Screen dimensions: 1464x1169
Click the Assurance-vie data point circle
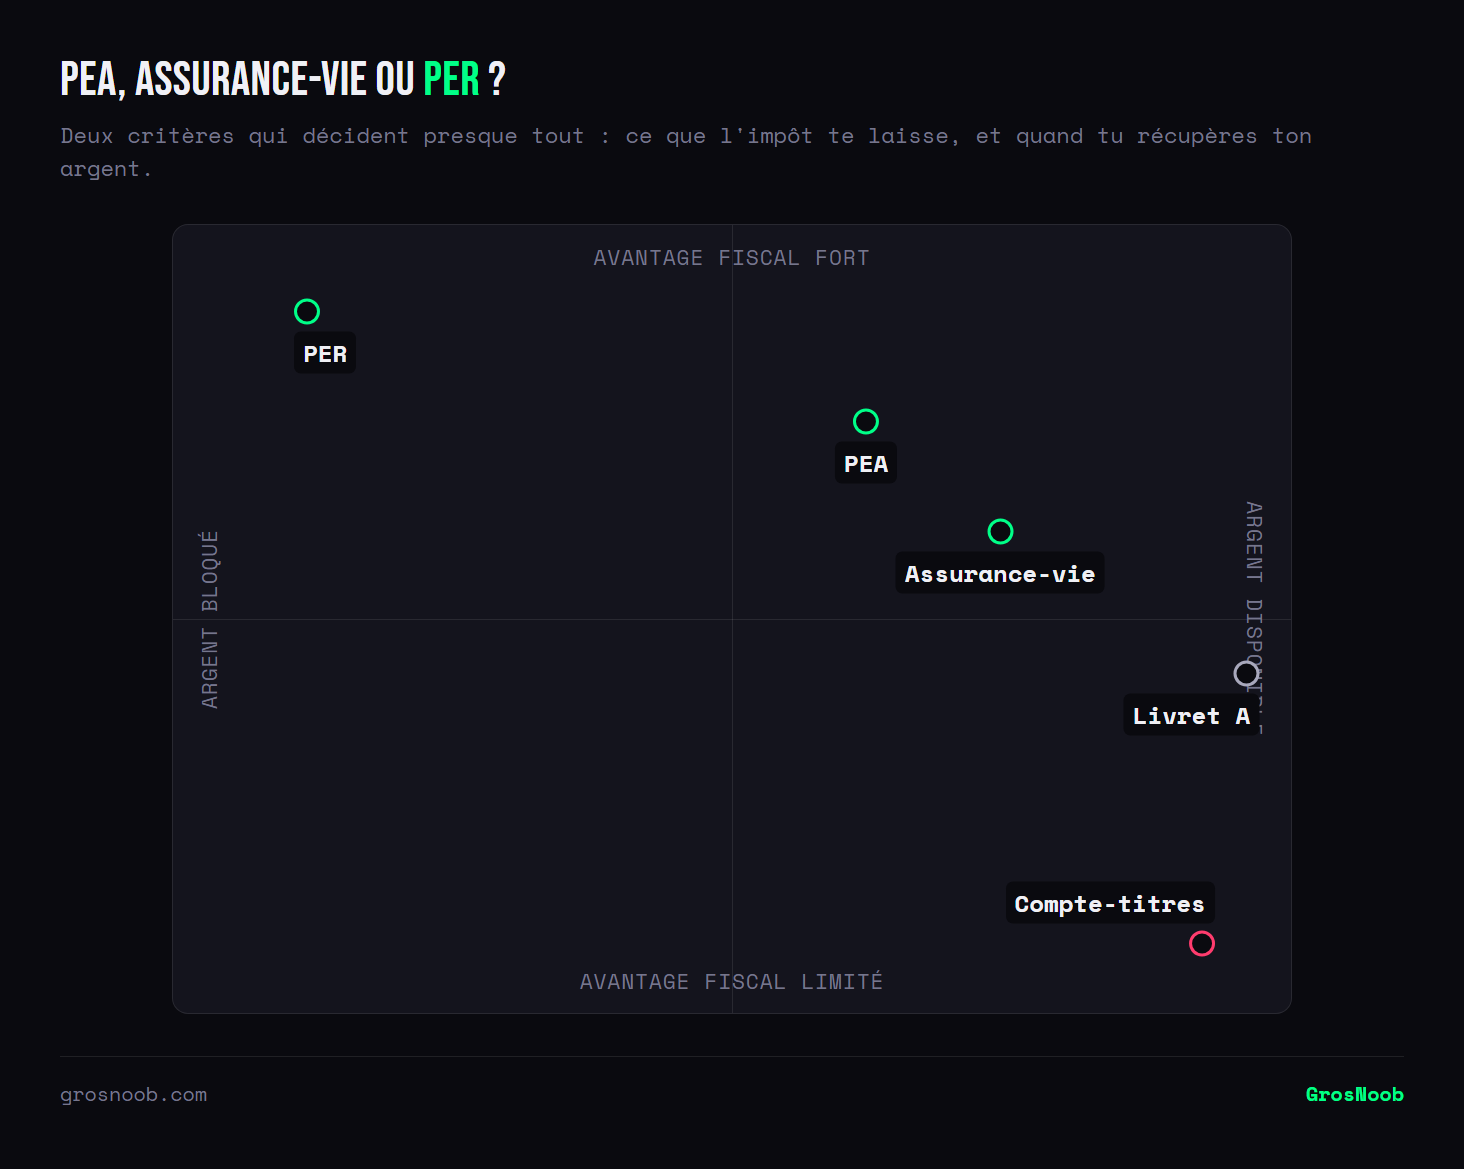coord(1000,532)
